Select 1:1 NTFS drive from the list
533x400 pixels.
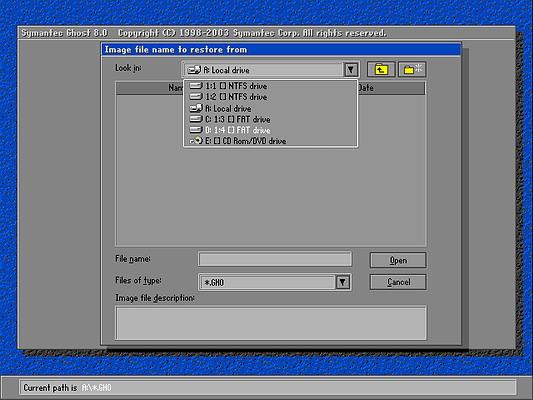pos(271,86)
